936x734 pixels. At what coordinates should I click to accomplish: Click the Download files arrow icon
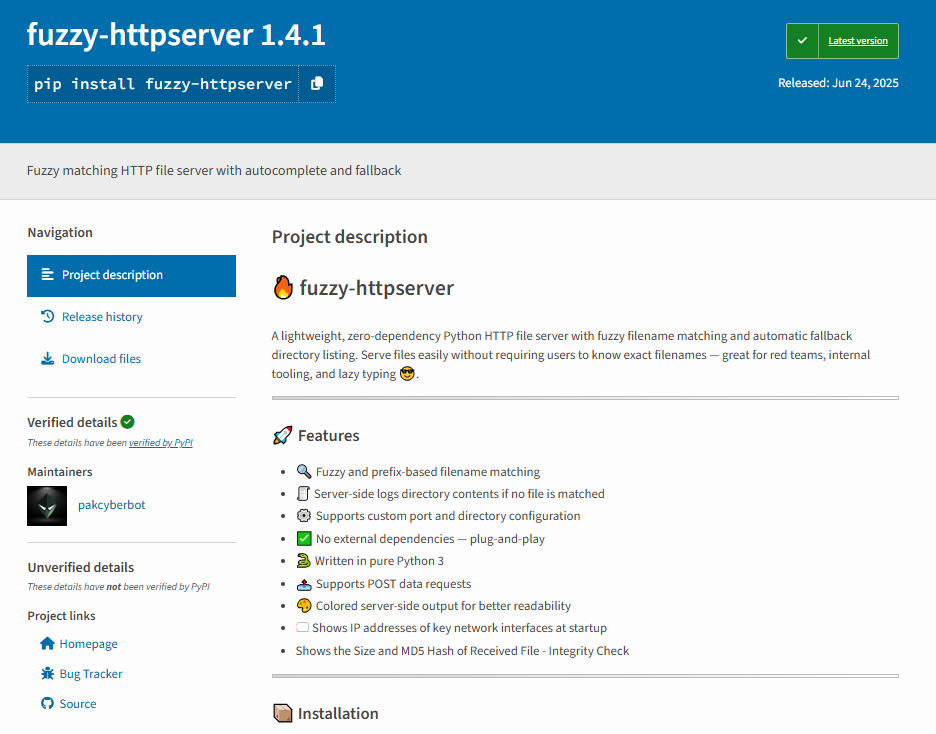(47, 359)
